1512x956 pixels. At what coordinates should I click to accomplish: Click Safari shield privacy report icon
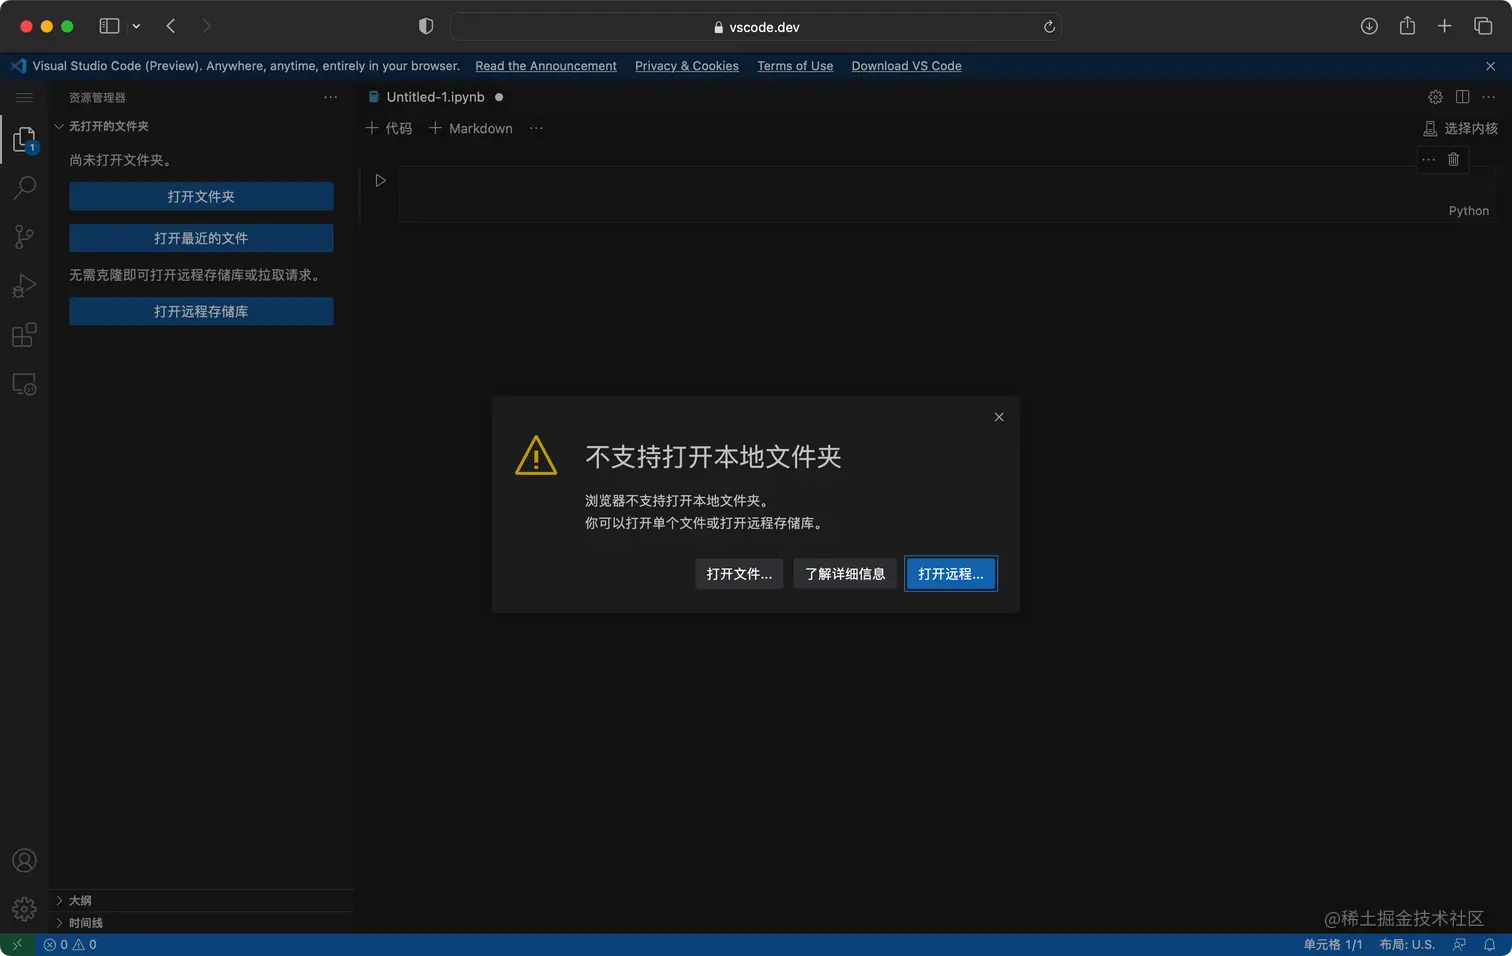coord(426,26)
